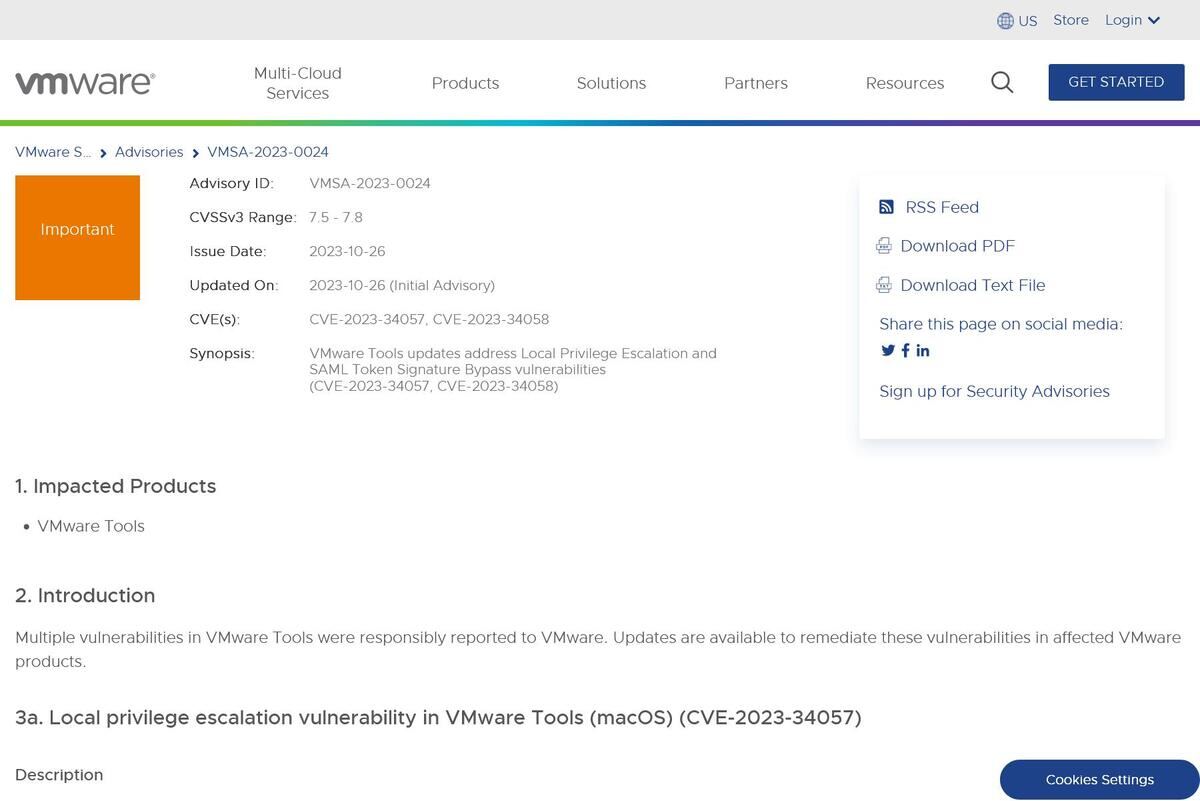Click the CVSSv3 range value 7.5 - 7.8

(336, 217)
